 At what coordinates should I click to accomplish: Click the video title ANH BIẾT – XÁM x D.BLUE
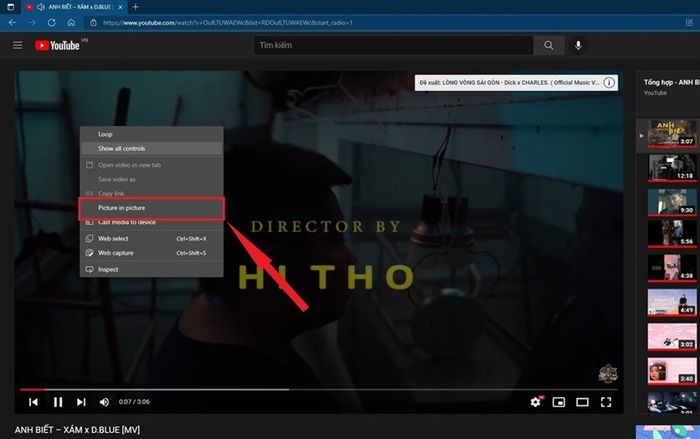(x=77, y=430)
